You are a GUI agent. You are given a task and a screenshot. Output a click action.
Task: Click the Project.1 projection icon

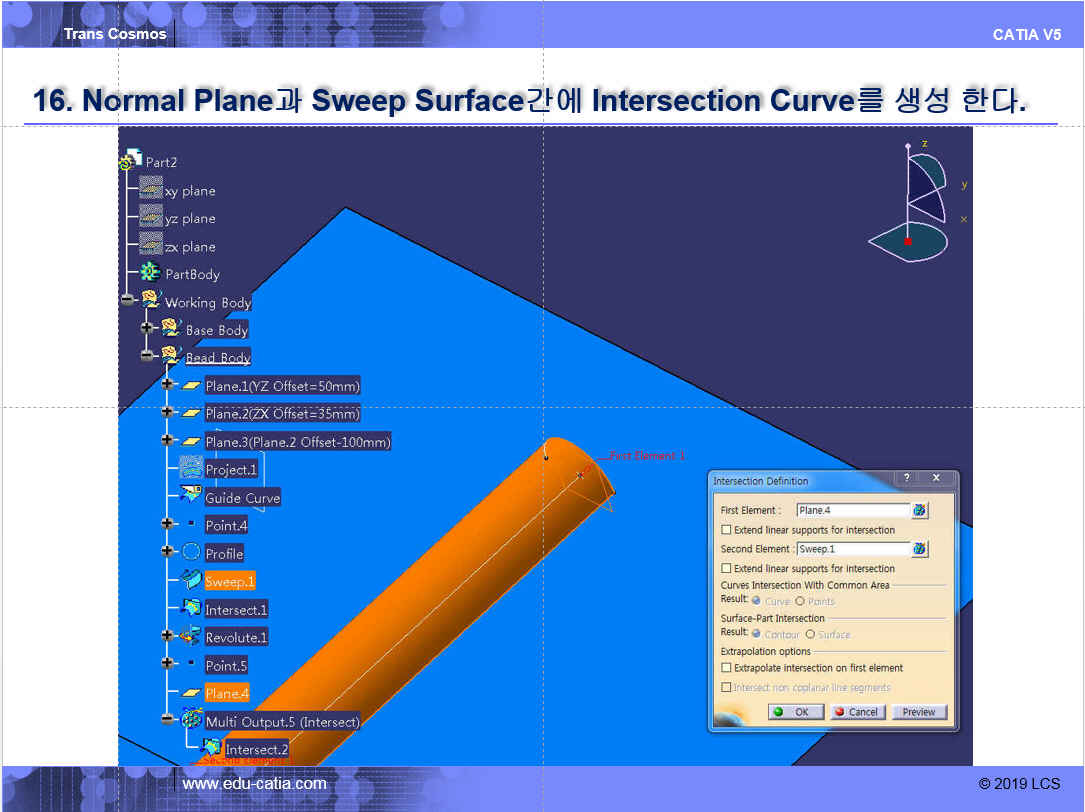191,469
